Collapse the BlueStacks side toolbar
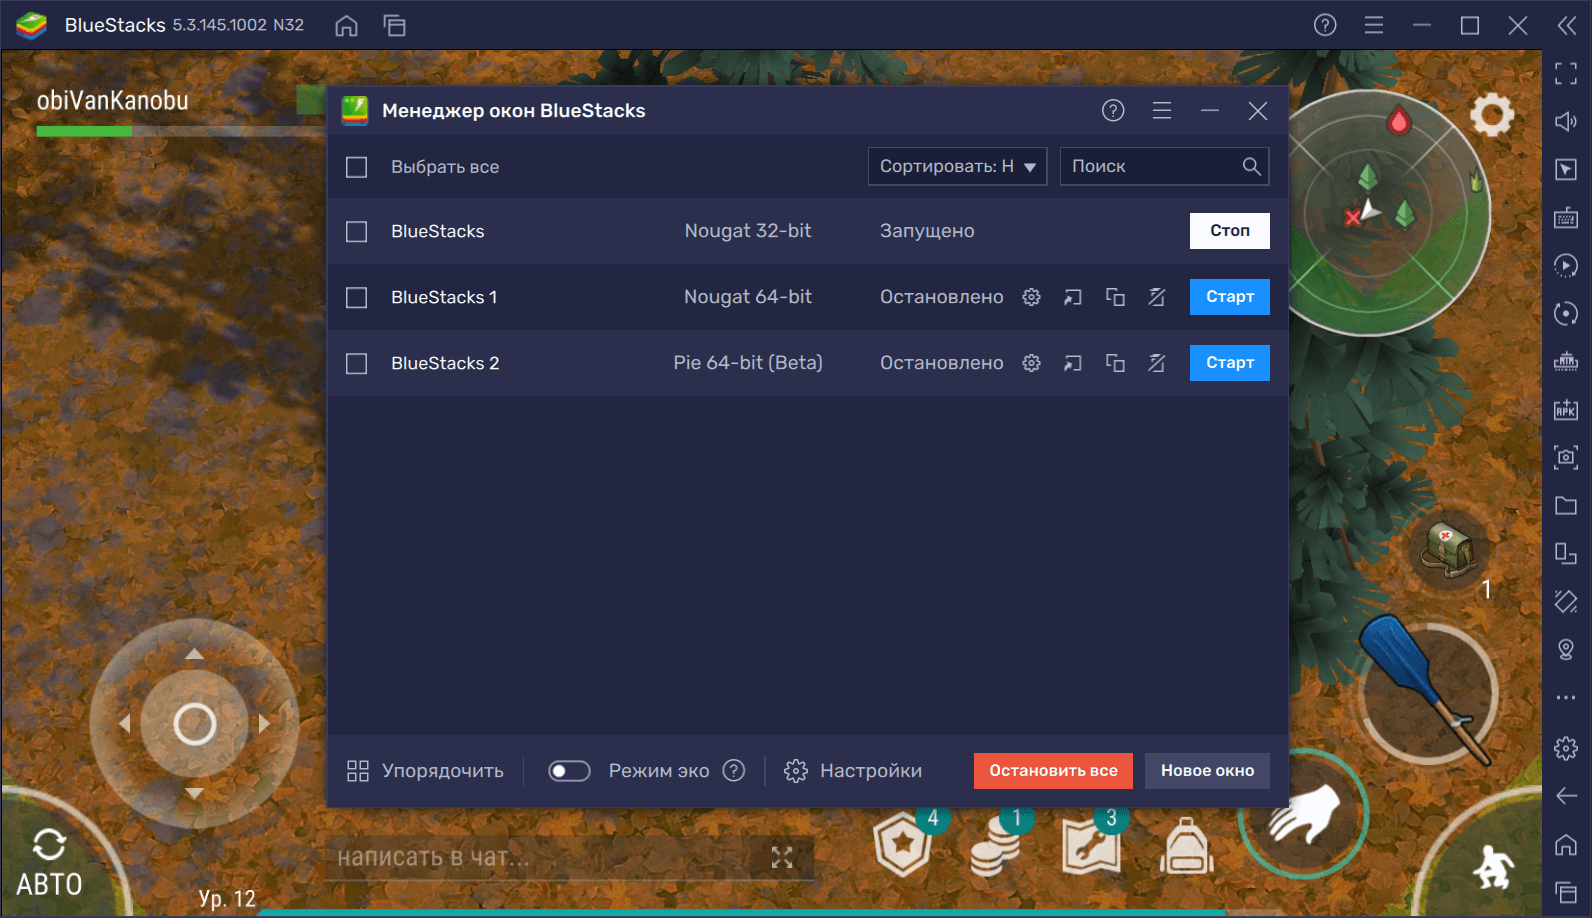 click(x=1566, y=25)
